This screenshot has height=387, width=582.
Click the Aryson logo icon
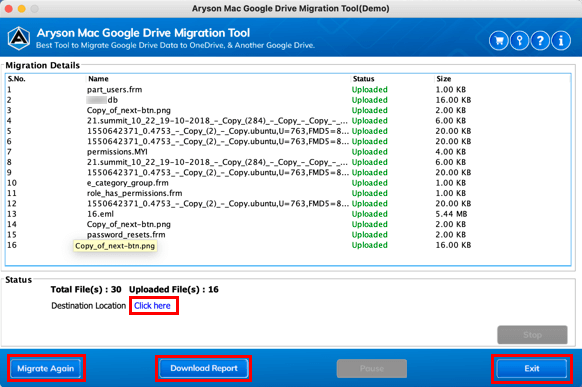(19, 39)
